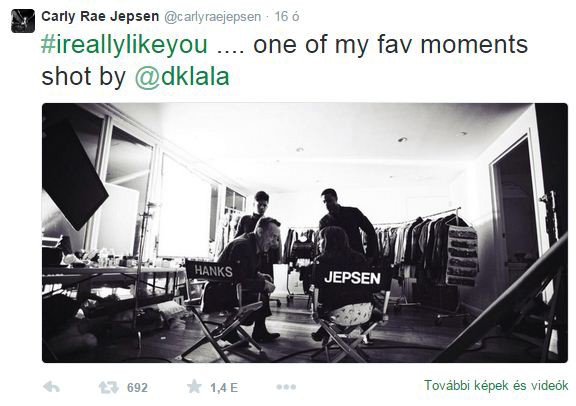Reply to Carly Rae Jepsen's tweet
This screenshot has height=406, width=576.
(51, 387)
